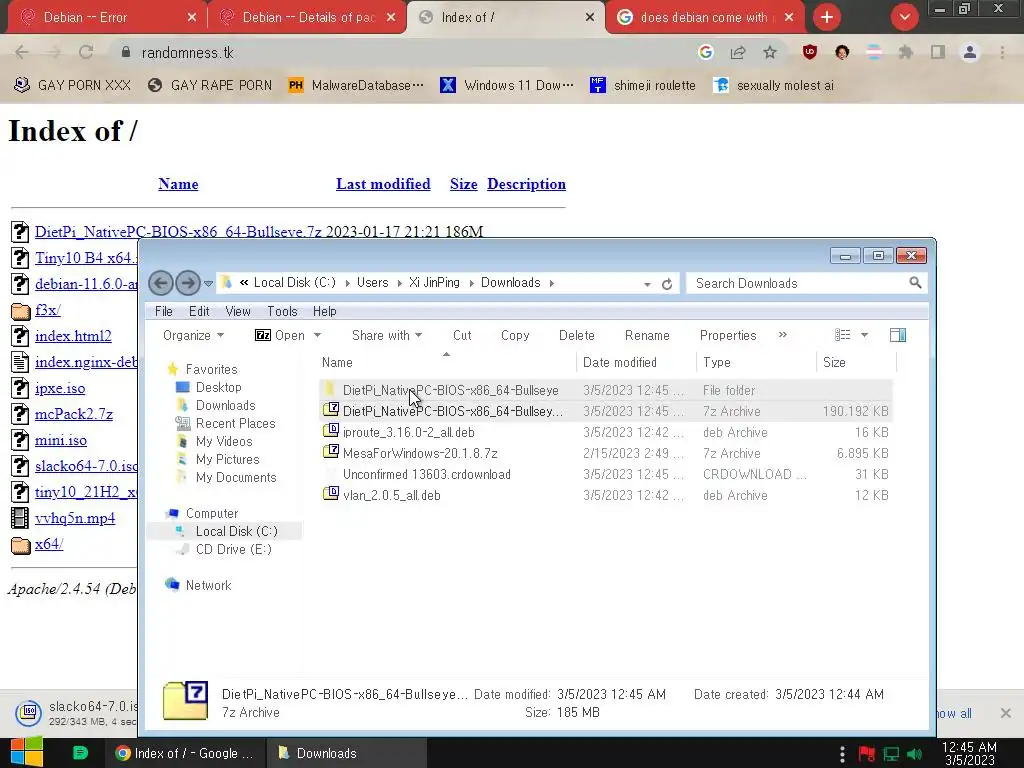Open the MalwareDatabase bookmark
This screenshot has height=768, width=1024.
[x=357, y=86]
